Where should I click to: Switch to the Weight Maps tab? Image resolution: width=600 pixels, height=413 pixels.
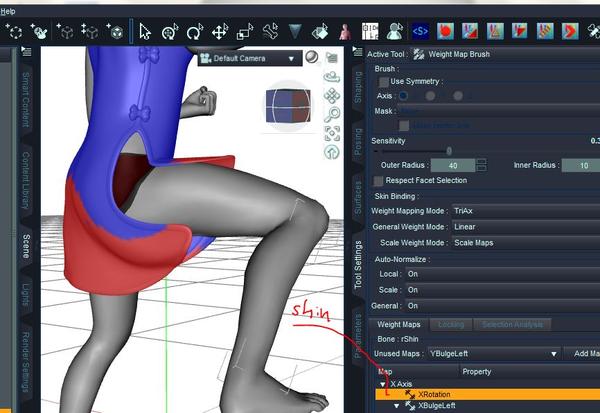click(x=399, y=325)
